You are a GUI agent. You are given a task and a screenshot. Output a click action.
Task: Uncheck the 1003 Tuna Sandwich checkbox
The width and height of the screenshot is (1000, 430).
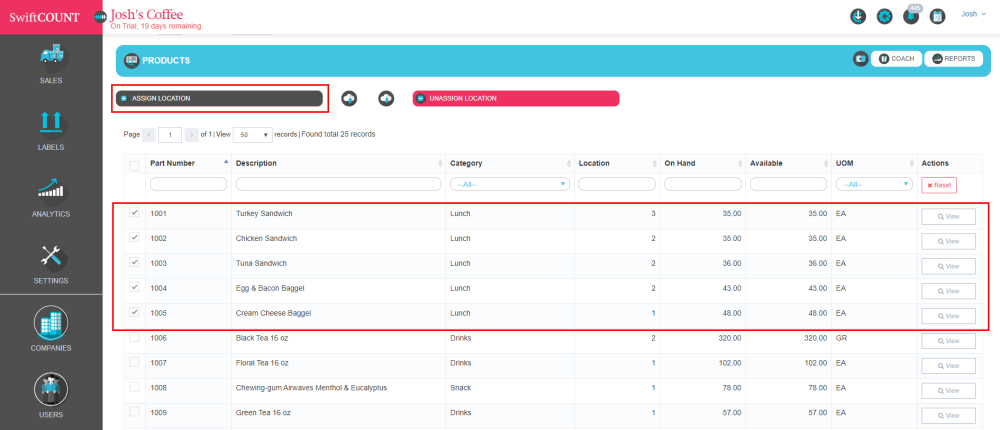tap(135, 262)
